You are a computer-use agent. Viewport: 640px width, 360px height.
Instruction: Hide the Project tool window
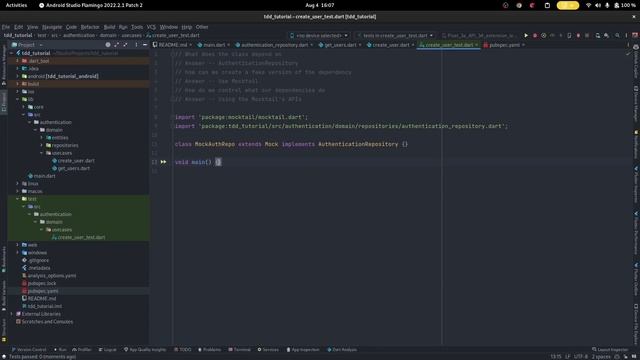145,45
